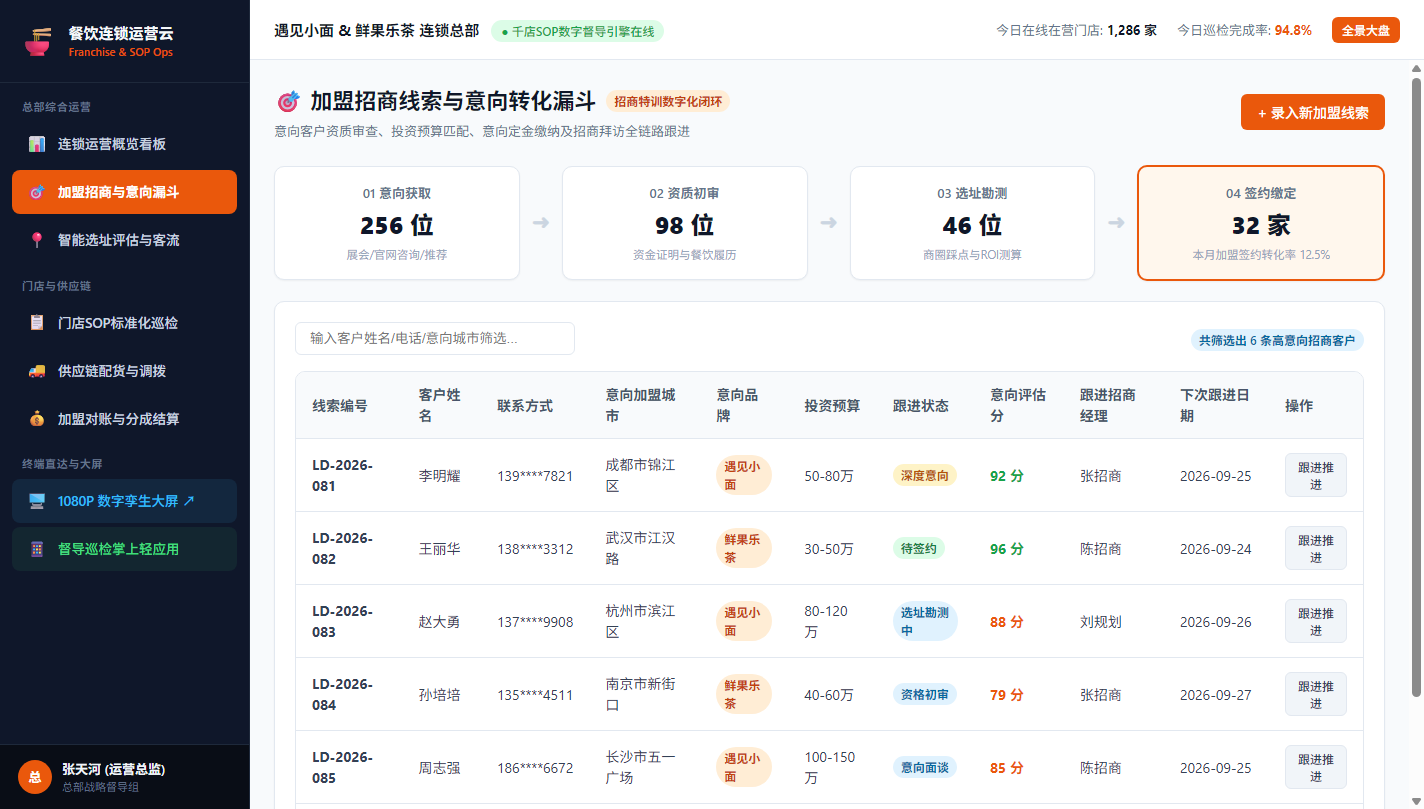The height and width of the screenshot is (809, 1424).
Task: Select the 02 资质初审 funnel card
Action: [685, 223]
